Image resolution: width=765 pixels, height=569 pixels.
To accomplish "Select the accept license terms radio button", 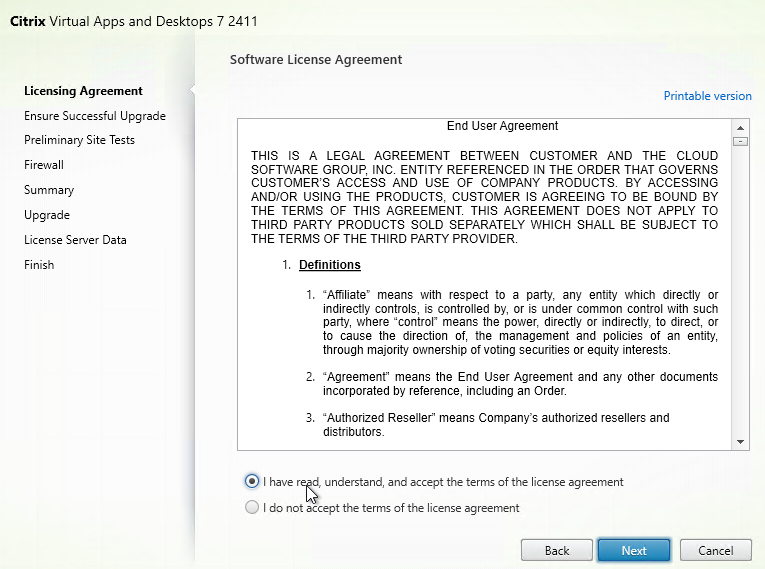I will coord(252,482).
